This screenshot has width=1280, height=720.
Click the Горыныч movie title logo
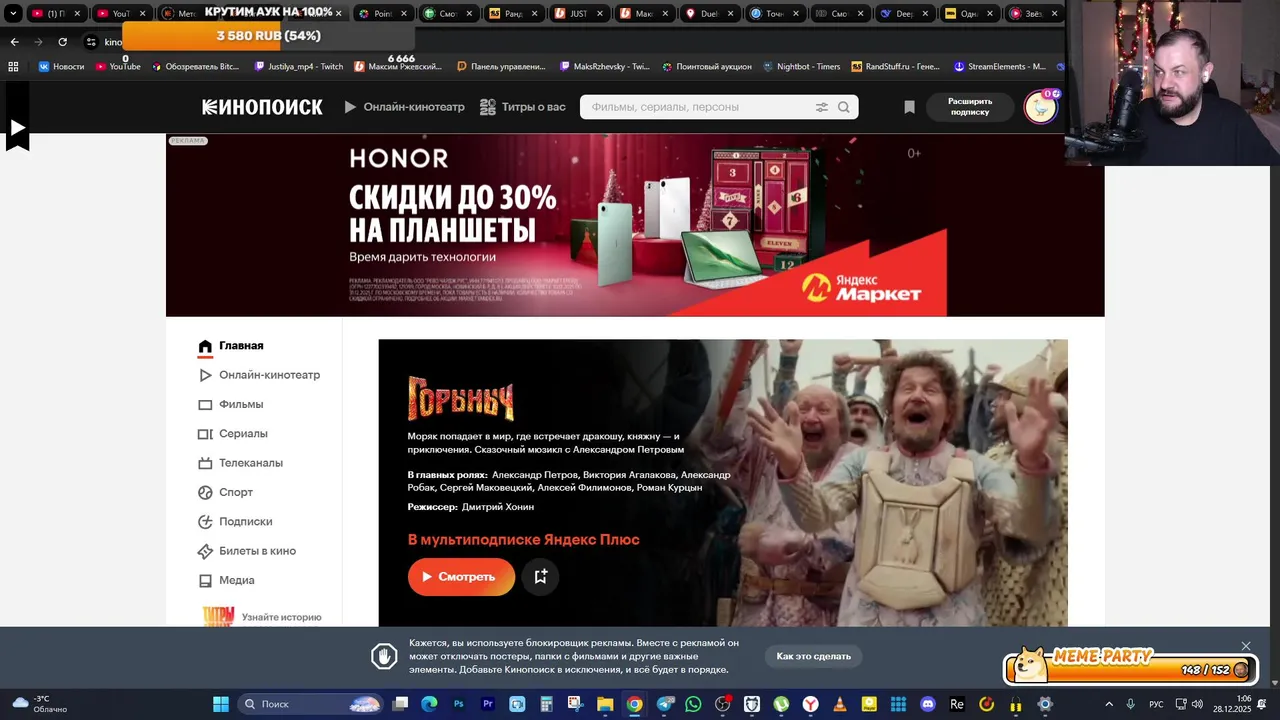[461, 399]
